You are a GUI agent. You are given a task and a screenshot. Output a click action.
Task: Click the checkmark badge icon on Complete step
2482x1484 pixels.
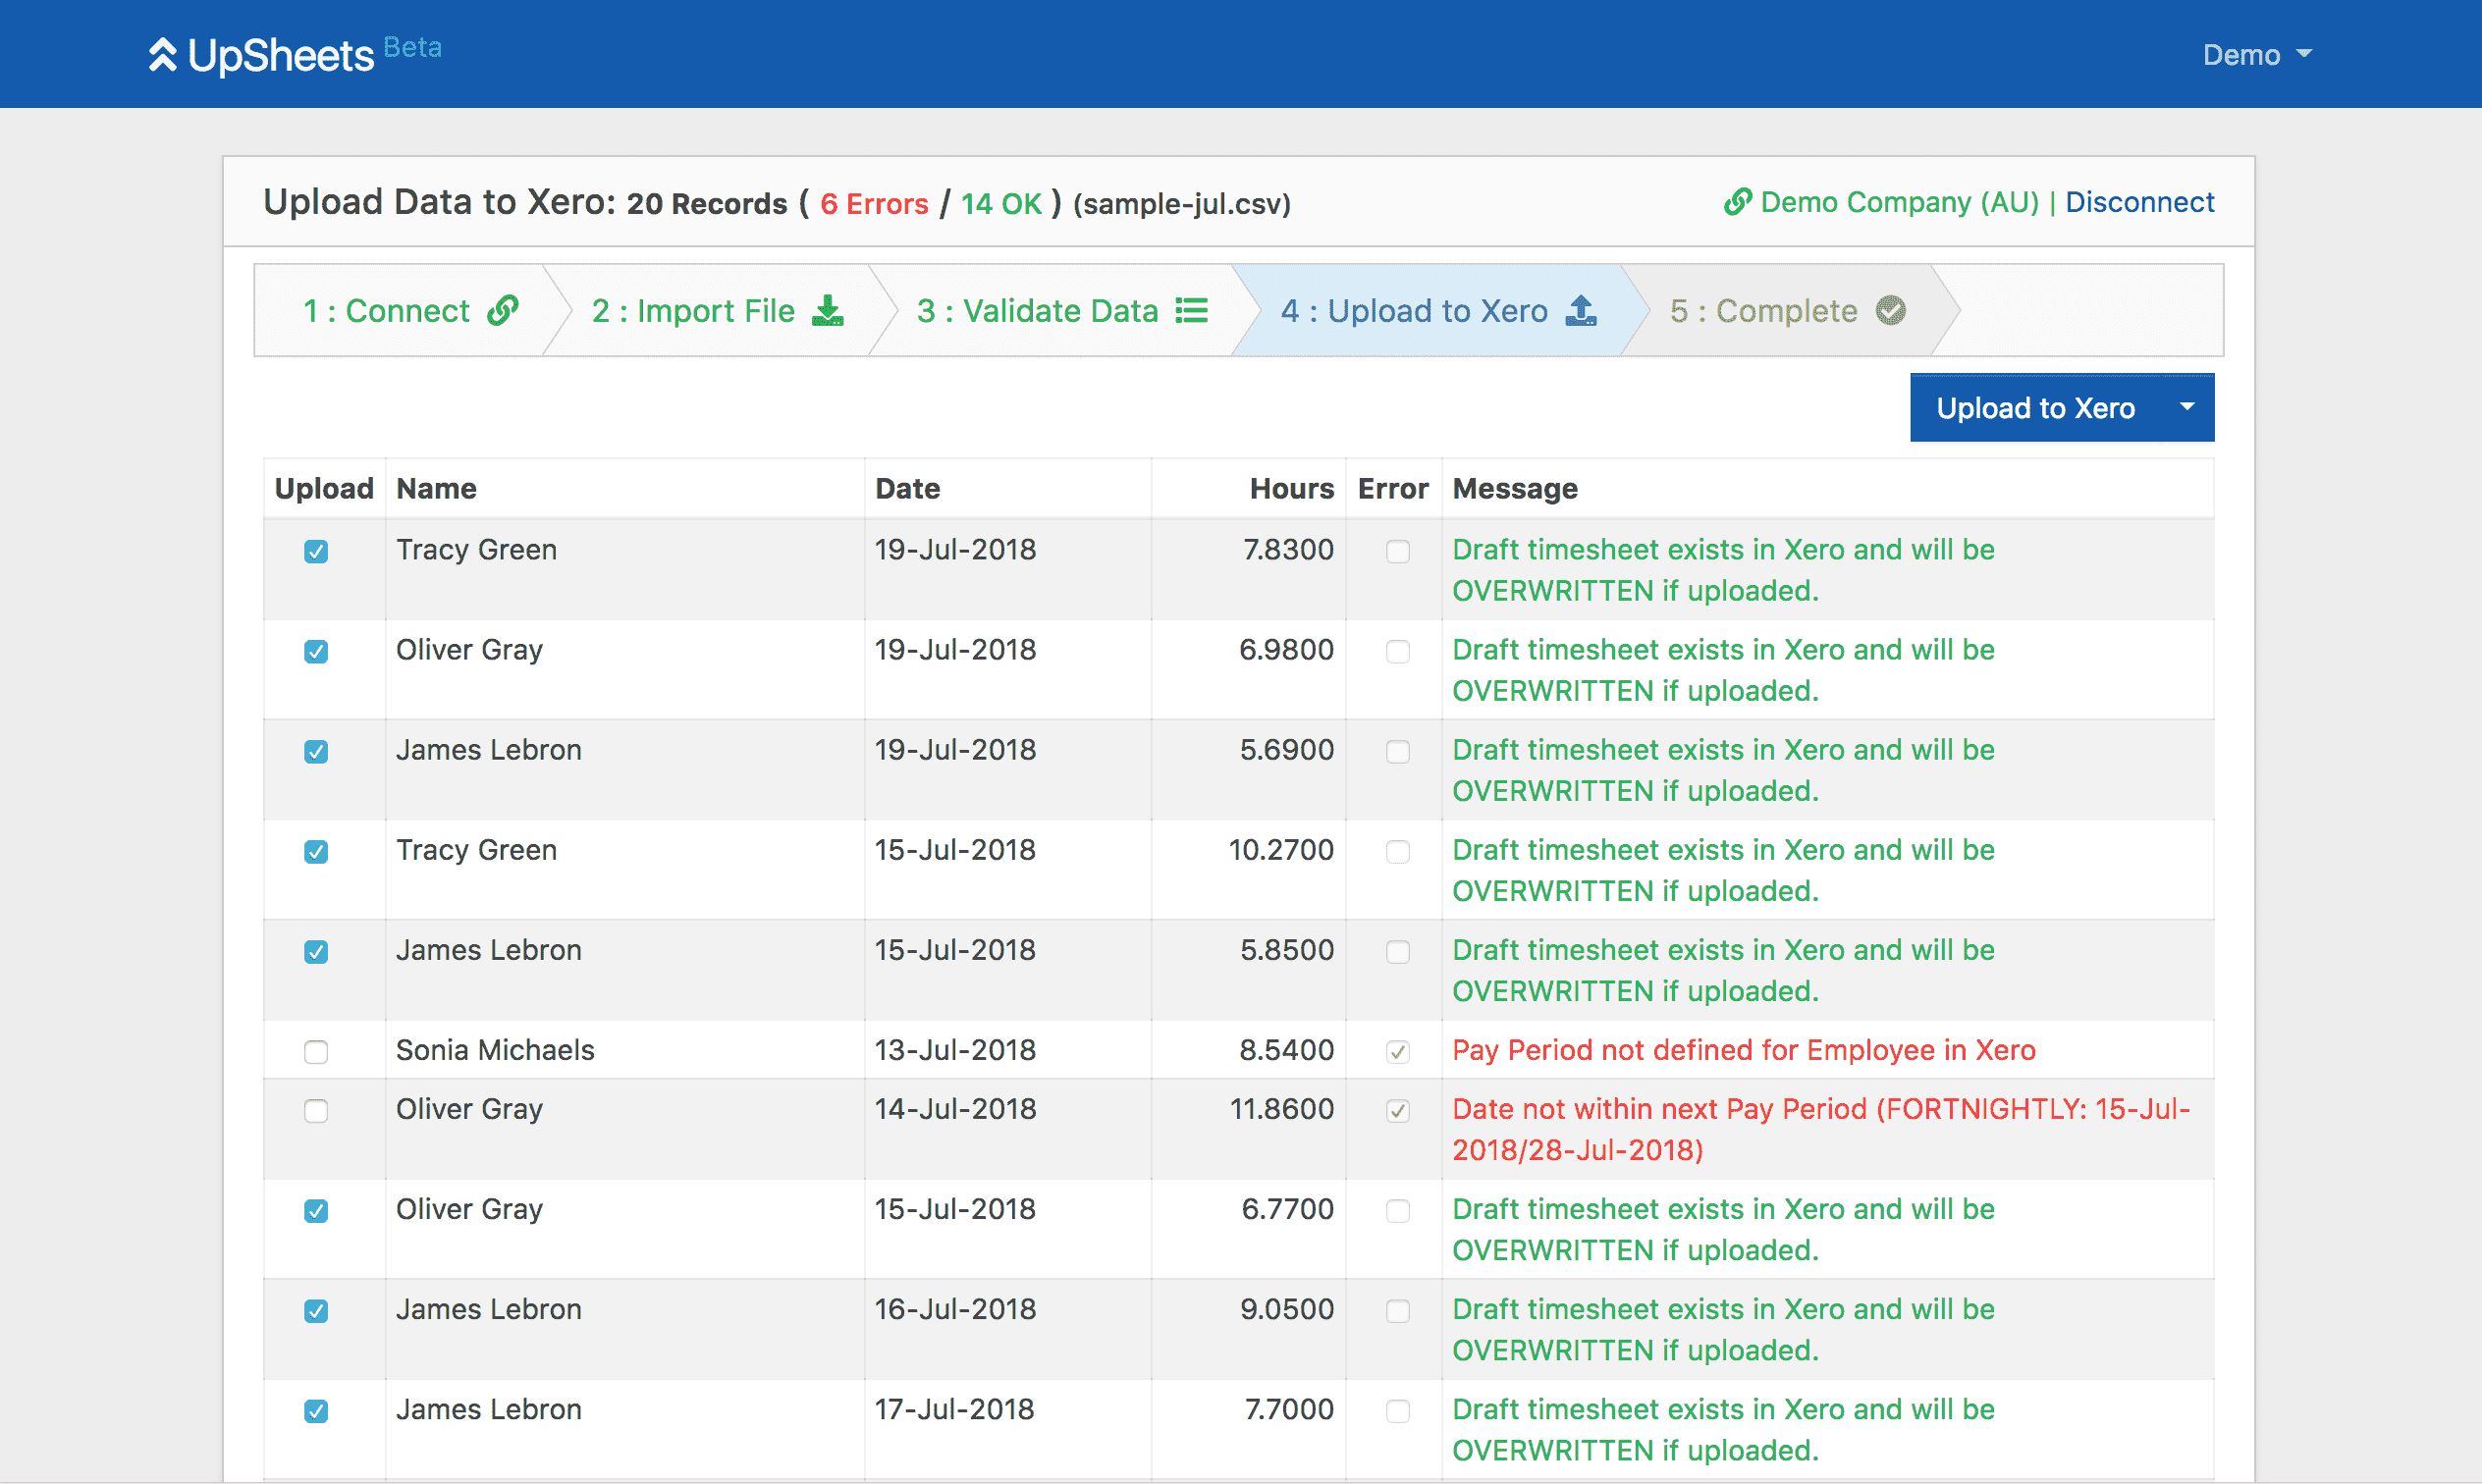[x=1890, y=311]
